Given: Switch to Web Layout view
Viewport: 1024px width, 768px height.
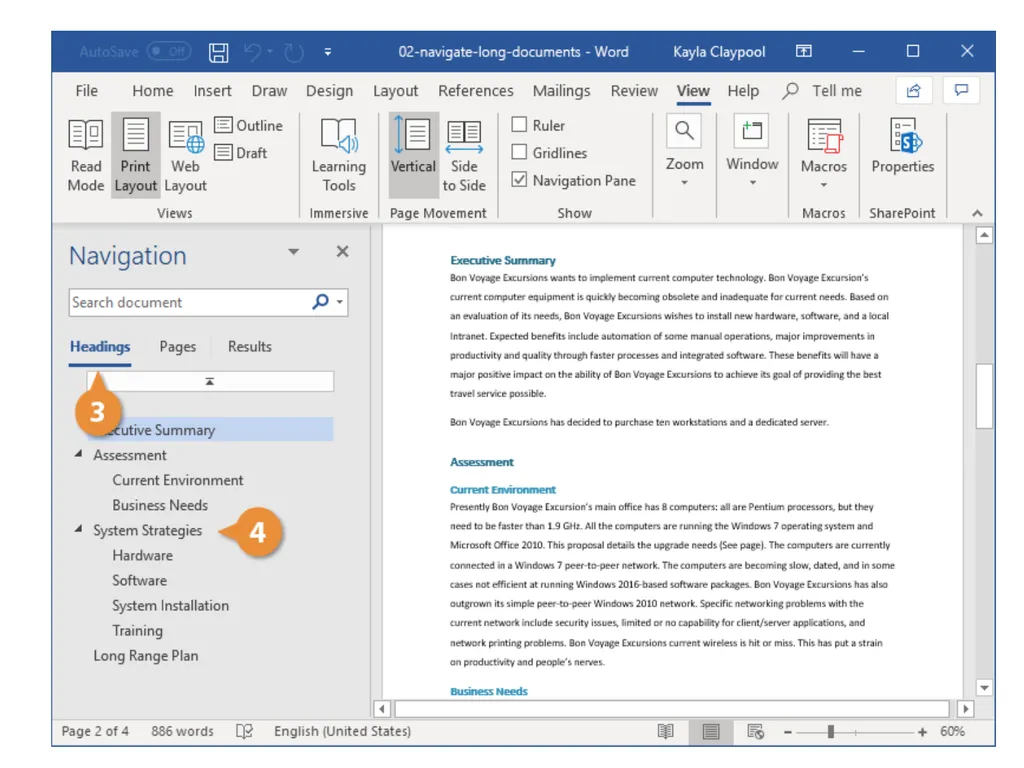Looking at the screenshot, I should pos(185,155).
